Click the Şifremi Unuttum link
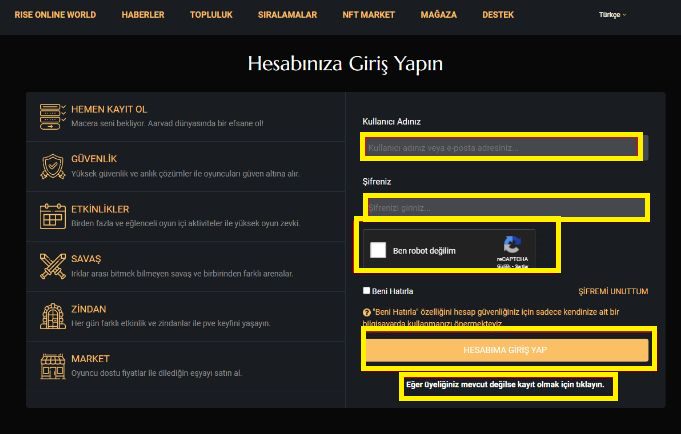Image resolution: width=681 pixels, height=434 pixels. point(613,291)
